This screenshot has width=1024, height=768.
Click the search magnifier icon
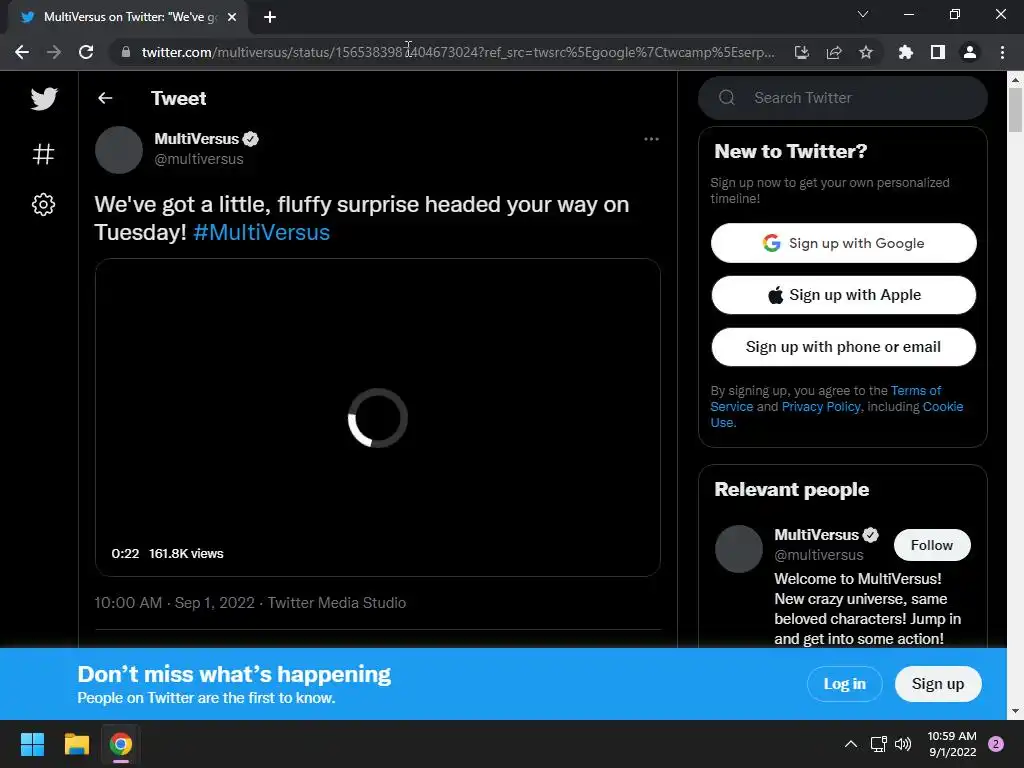[727, 98]
